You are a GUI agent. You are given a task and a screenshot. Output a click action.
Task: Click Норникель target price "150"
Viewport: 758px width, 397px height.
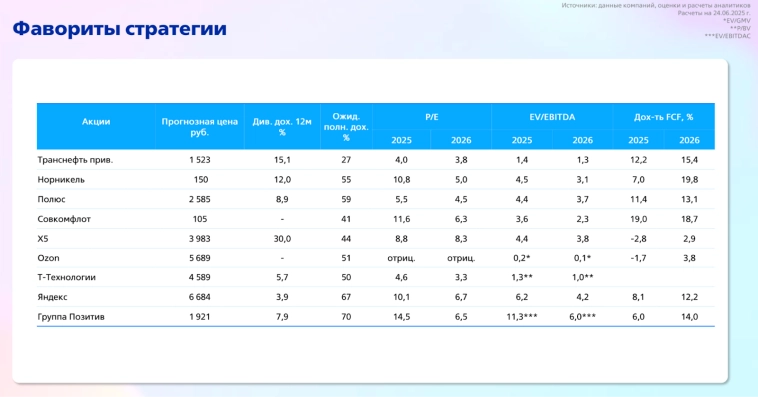point(201,180)
